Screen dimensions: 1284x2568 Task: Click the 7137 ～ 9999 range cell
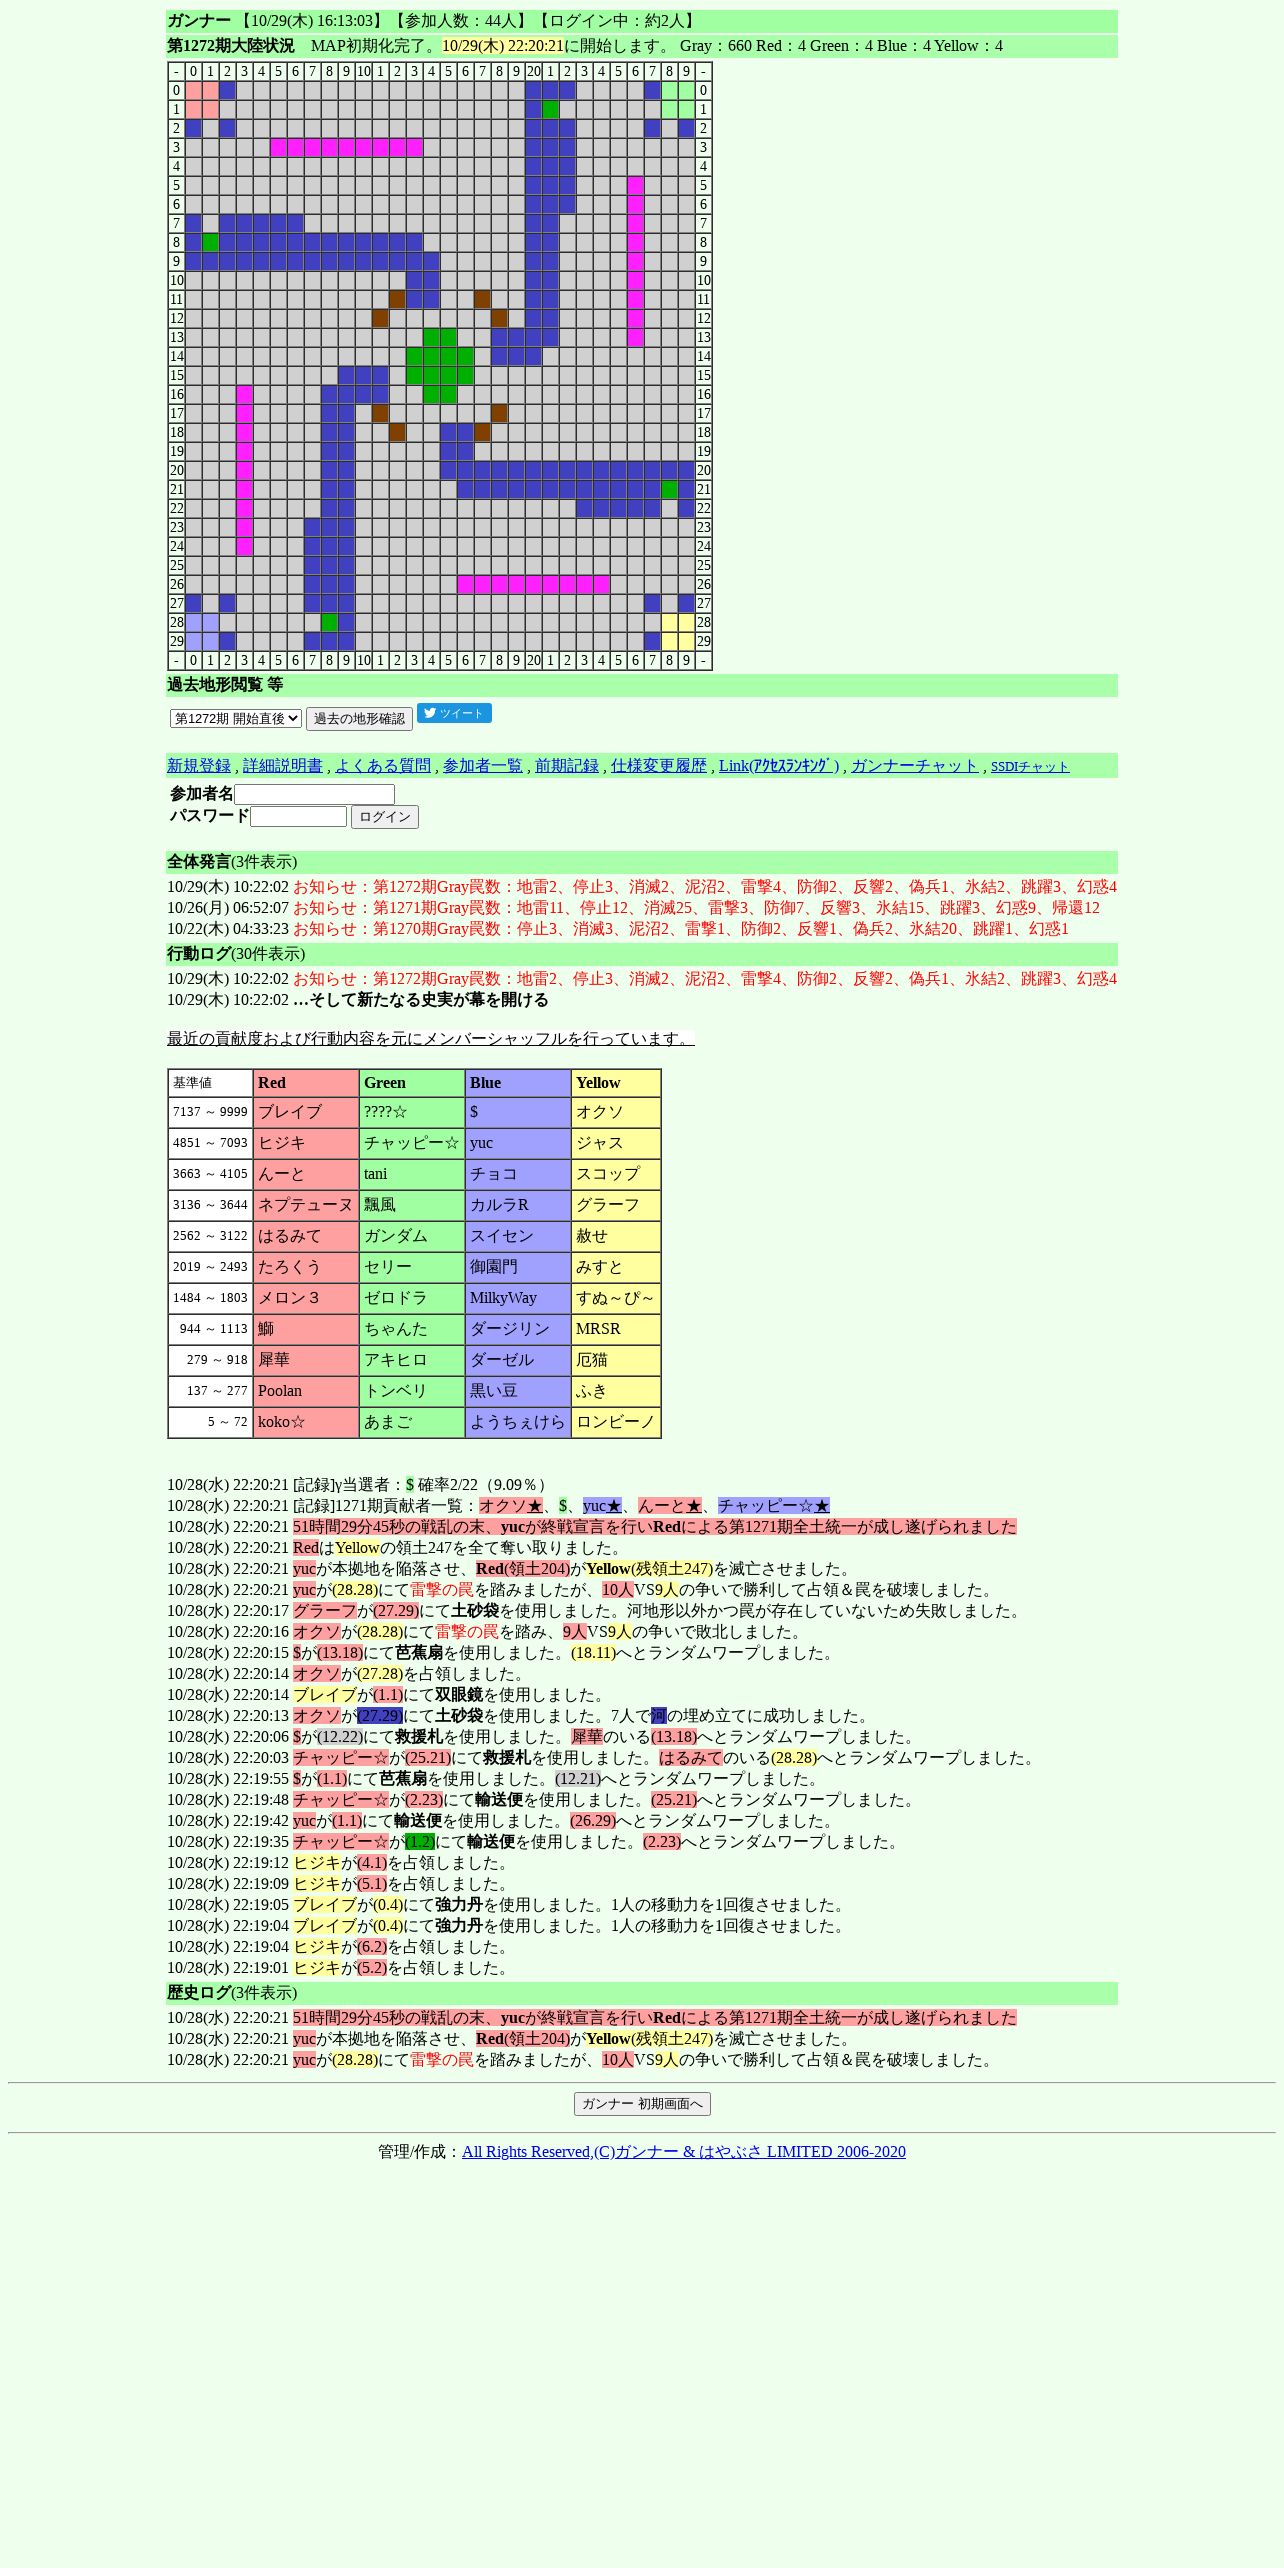coord(211,1112)
